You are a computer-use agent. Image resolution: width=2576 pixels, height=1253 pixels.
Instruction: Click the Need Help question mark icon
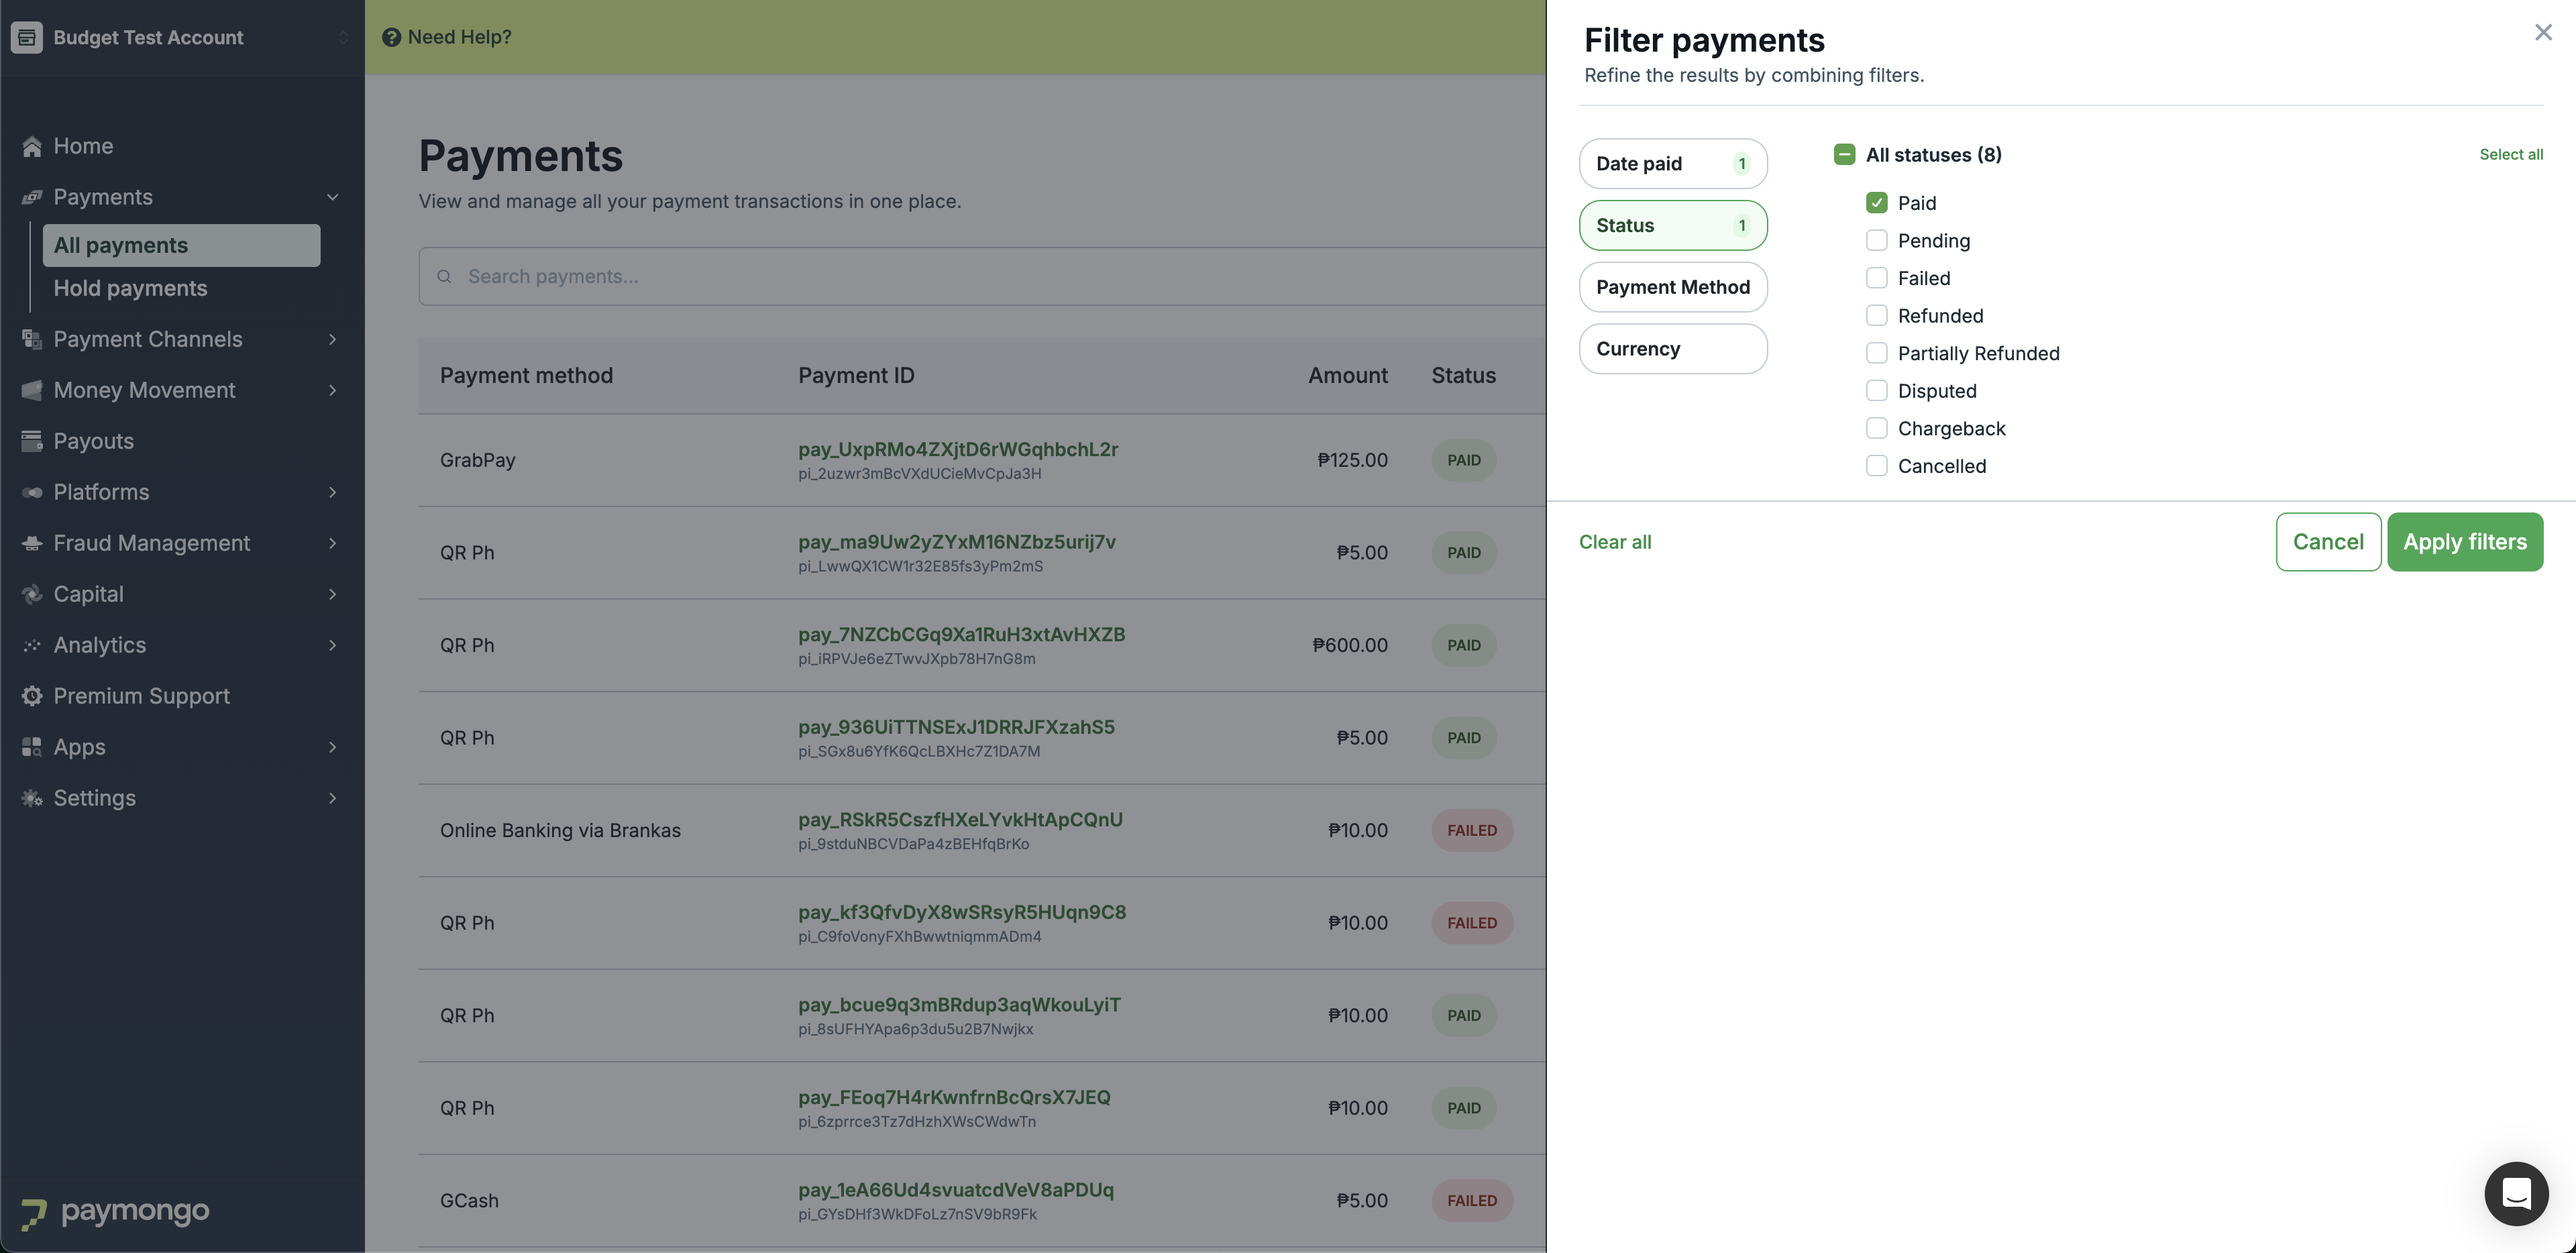pos(392,37)
